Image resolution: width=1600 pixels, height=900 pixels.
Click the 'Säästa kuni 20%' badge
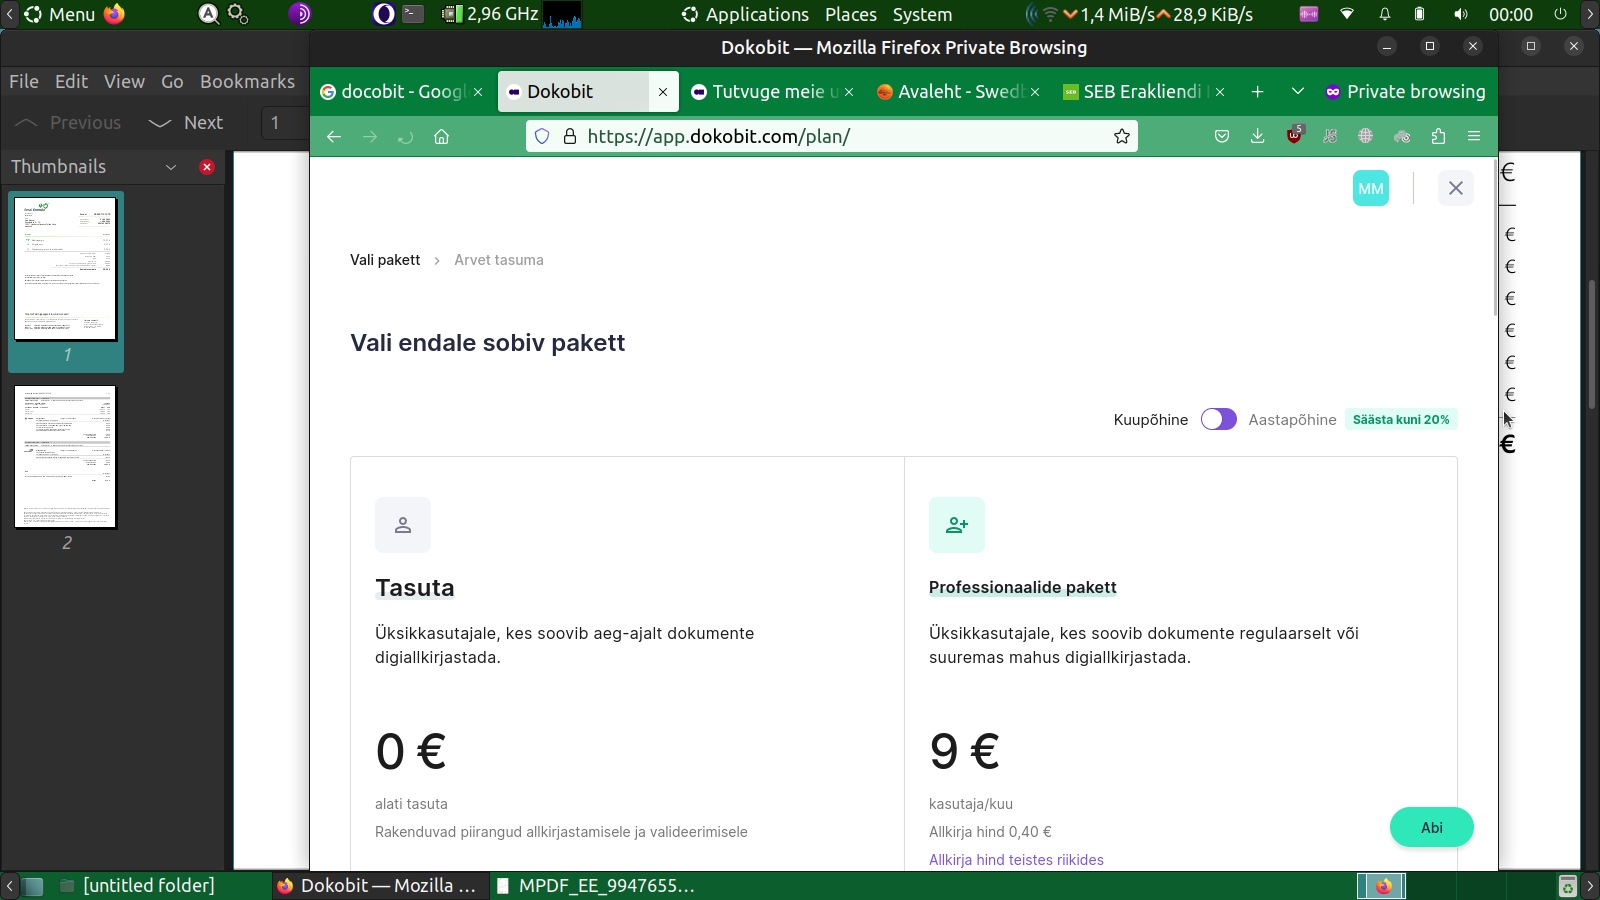(x=1401, y=420)
